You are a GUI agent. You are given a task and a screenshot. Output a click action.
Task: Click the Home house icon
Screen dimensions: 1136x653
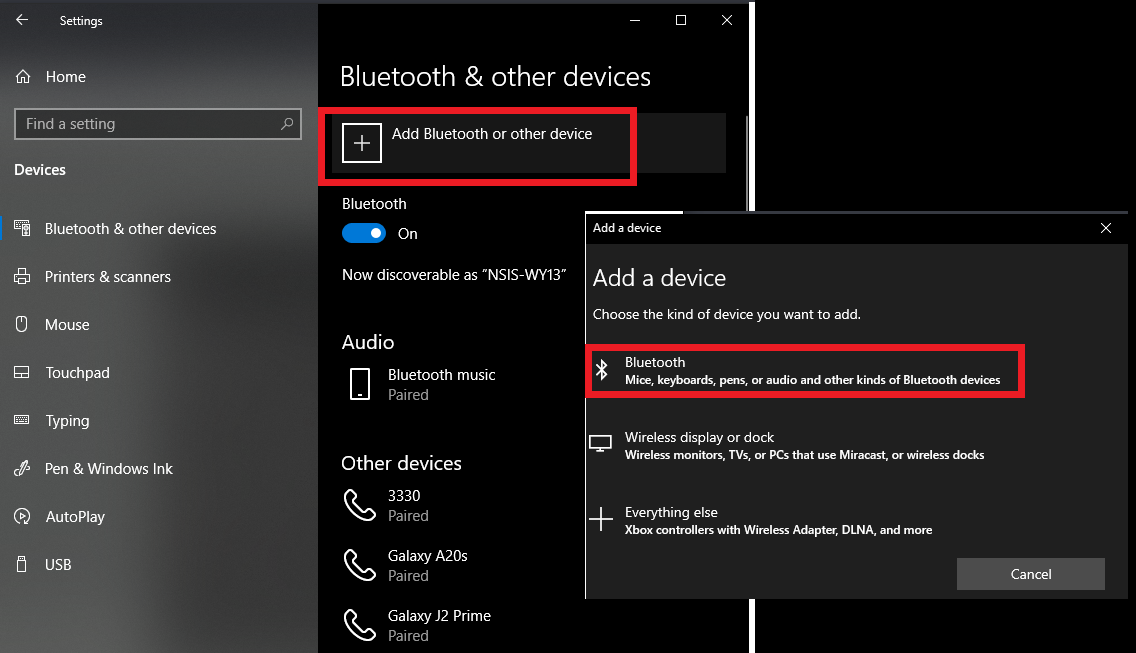(23, 77)
